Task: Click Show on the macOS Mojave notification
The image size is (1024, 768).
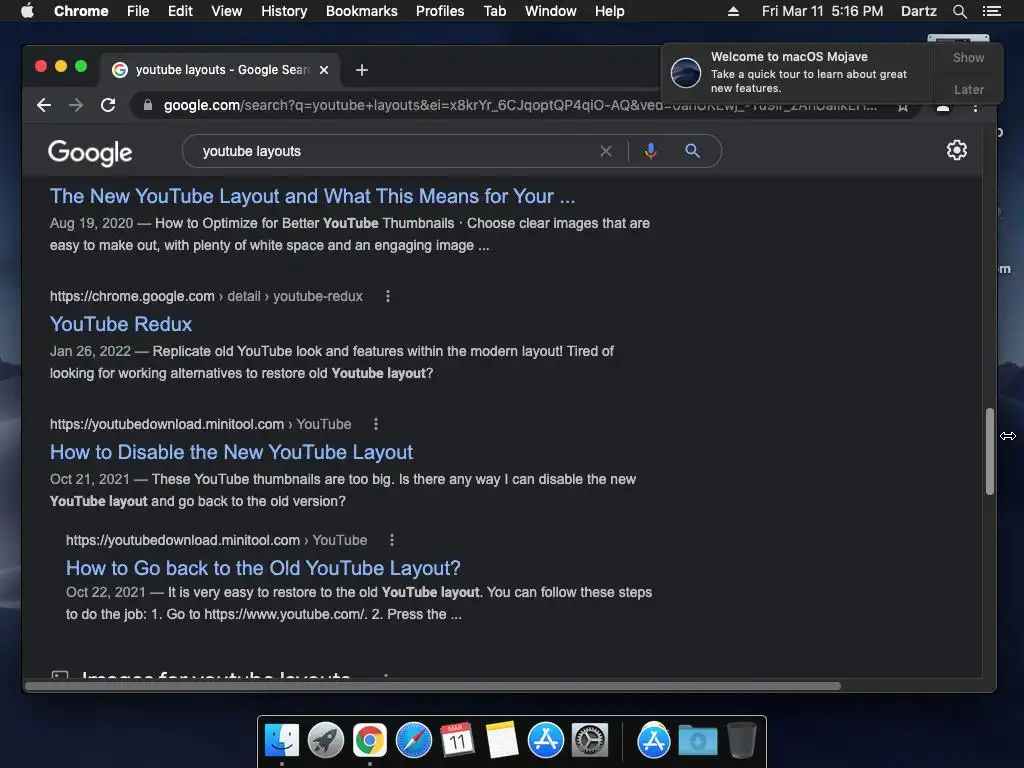Action: coord(968,57)
